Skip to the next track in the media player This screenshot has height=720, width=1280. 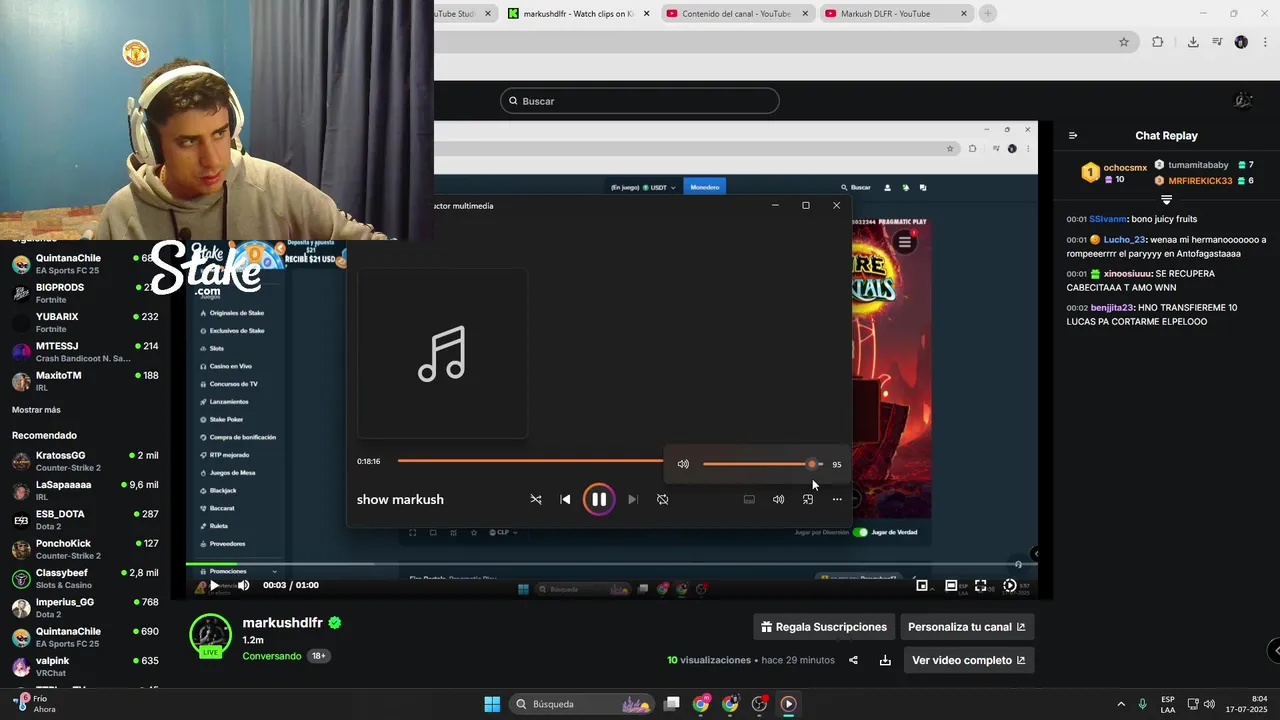coord(632,499)
